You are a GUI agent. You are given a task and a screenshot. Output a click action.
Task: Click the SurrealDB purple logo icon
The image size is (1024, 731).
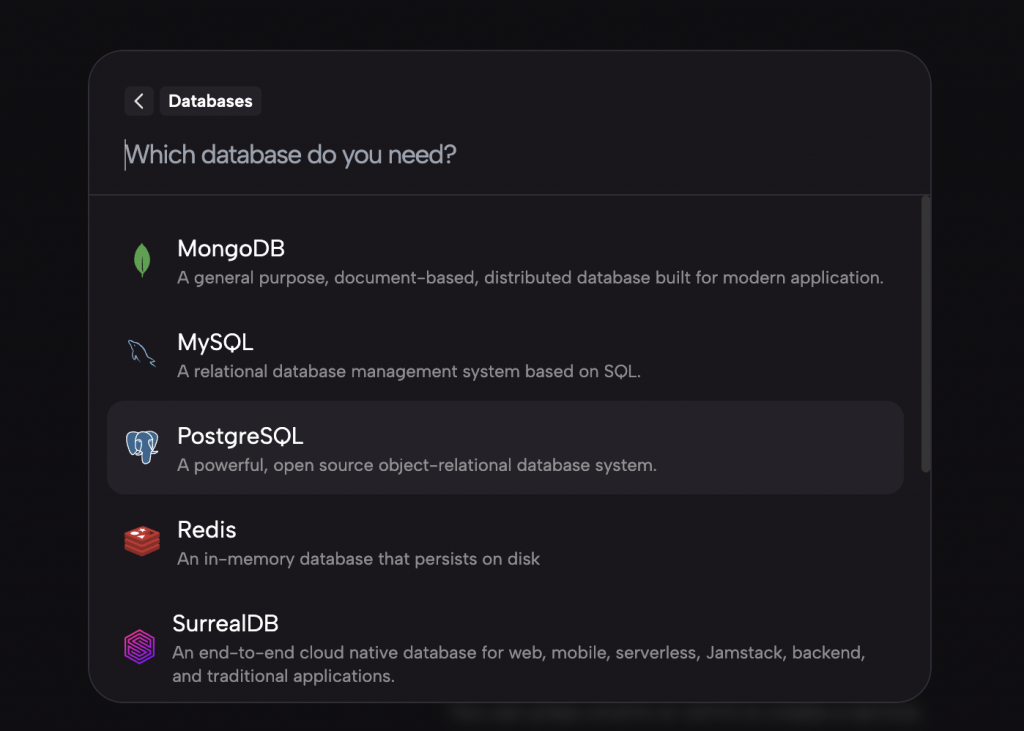139,646
